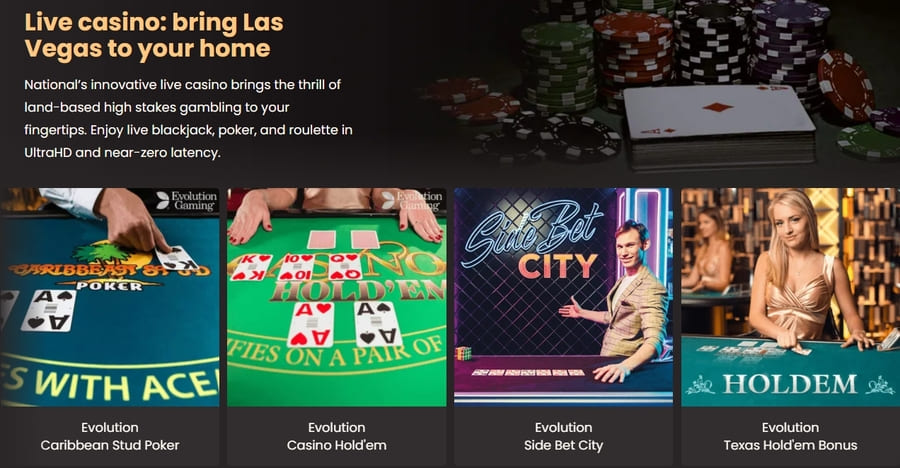This screenshot has height=468, width=900.
Task: Click the neon Side Bet City sign
Action: [534, 242]
